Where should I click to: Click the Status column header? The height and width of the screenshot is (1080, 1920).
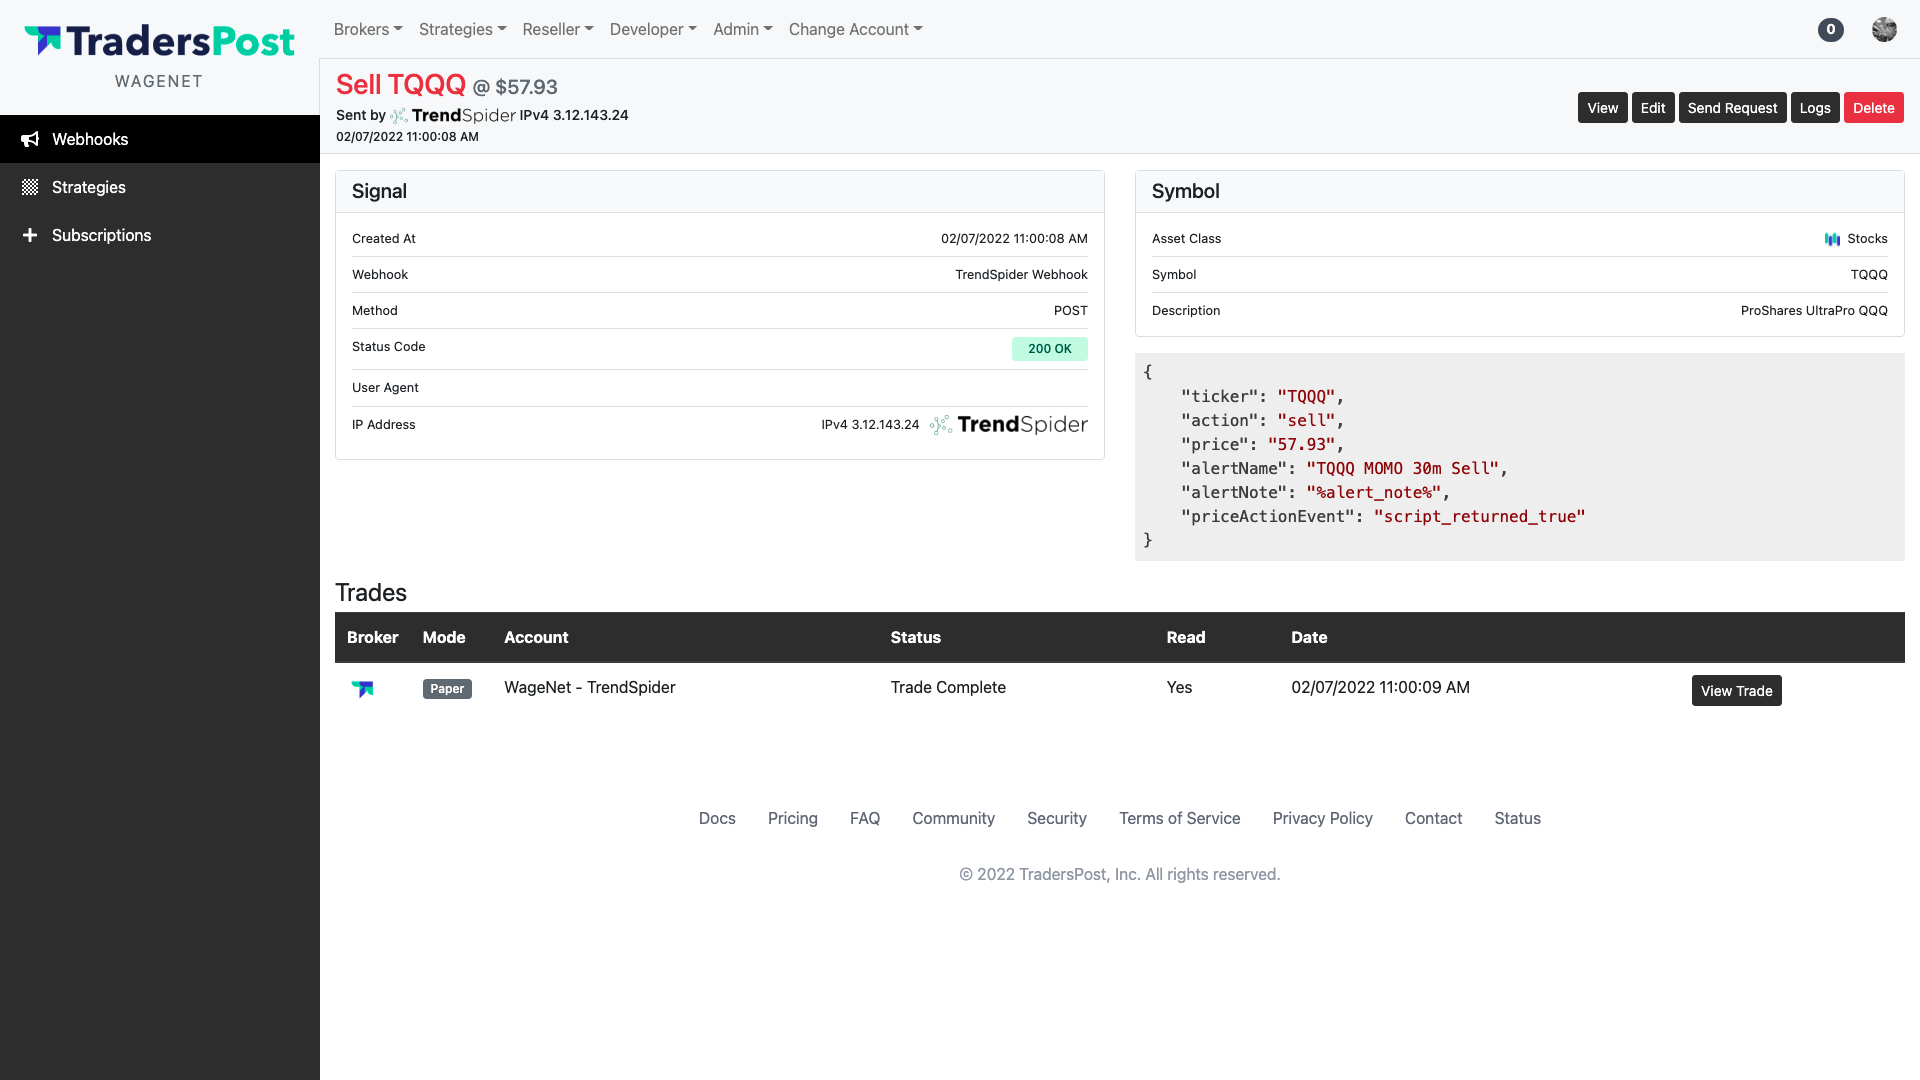[x=915, y=637]
